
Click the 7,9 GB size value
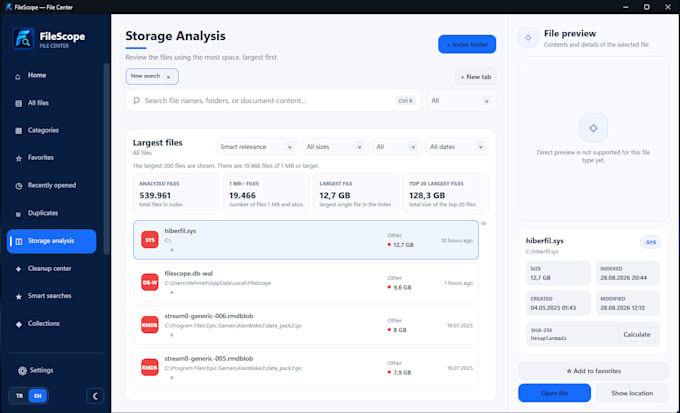(x=402, y=373)
